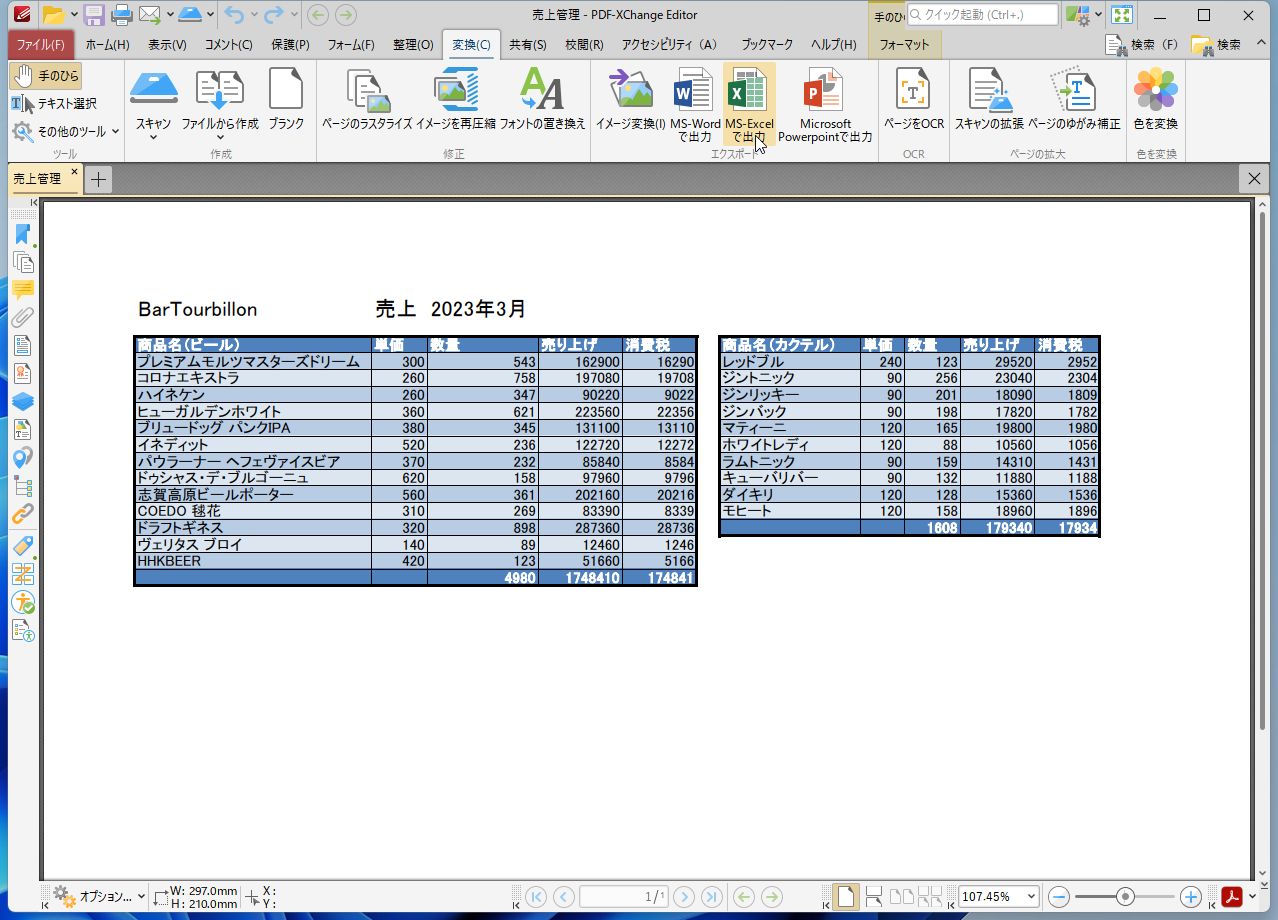Open the Layers panel from the sidebar
The height and width of the screenshot is (920, 1278).
24,401
